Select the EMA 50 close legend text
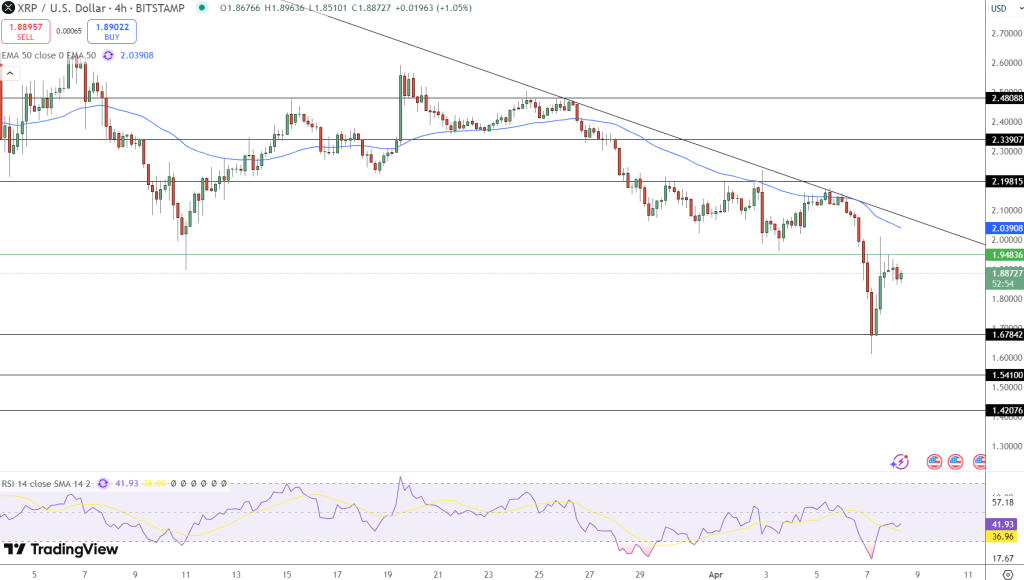The height and width of the screenshot is (580, 1024). pyautogui.click(x=49, y=56)
